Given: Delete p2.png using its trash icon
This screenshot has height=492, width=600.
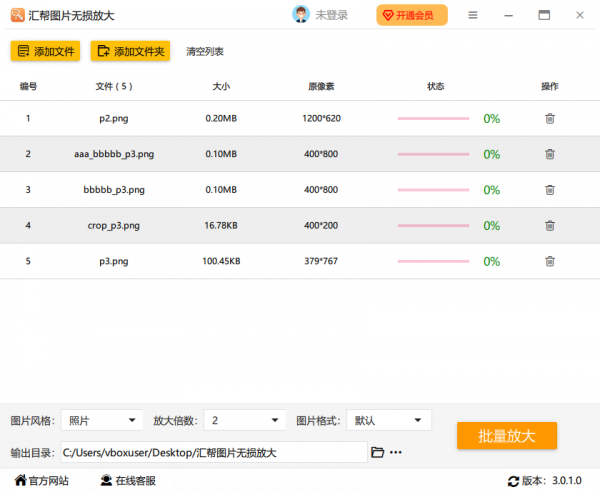Looking at the screenshot, I should (549, 119).
